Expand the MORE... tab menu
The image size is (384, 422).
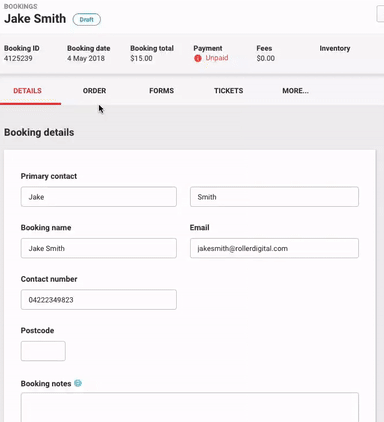tap(295, 91)
